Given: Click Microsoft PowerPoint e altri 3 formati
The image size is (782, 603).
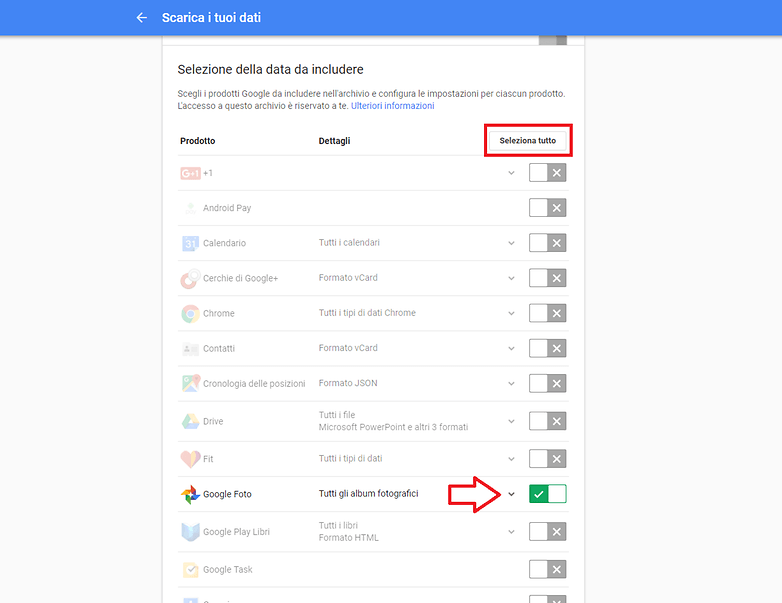Looking at the screenshot, I should pos(393,427).
